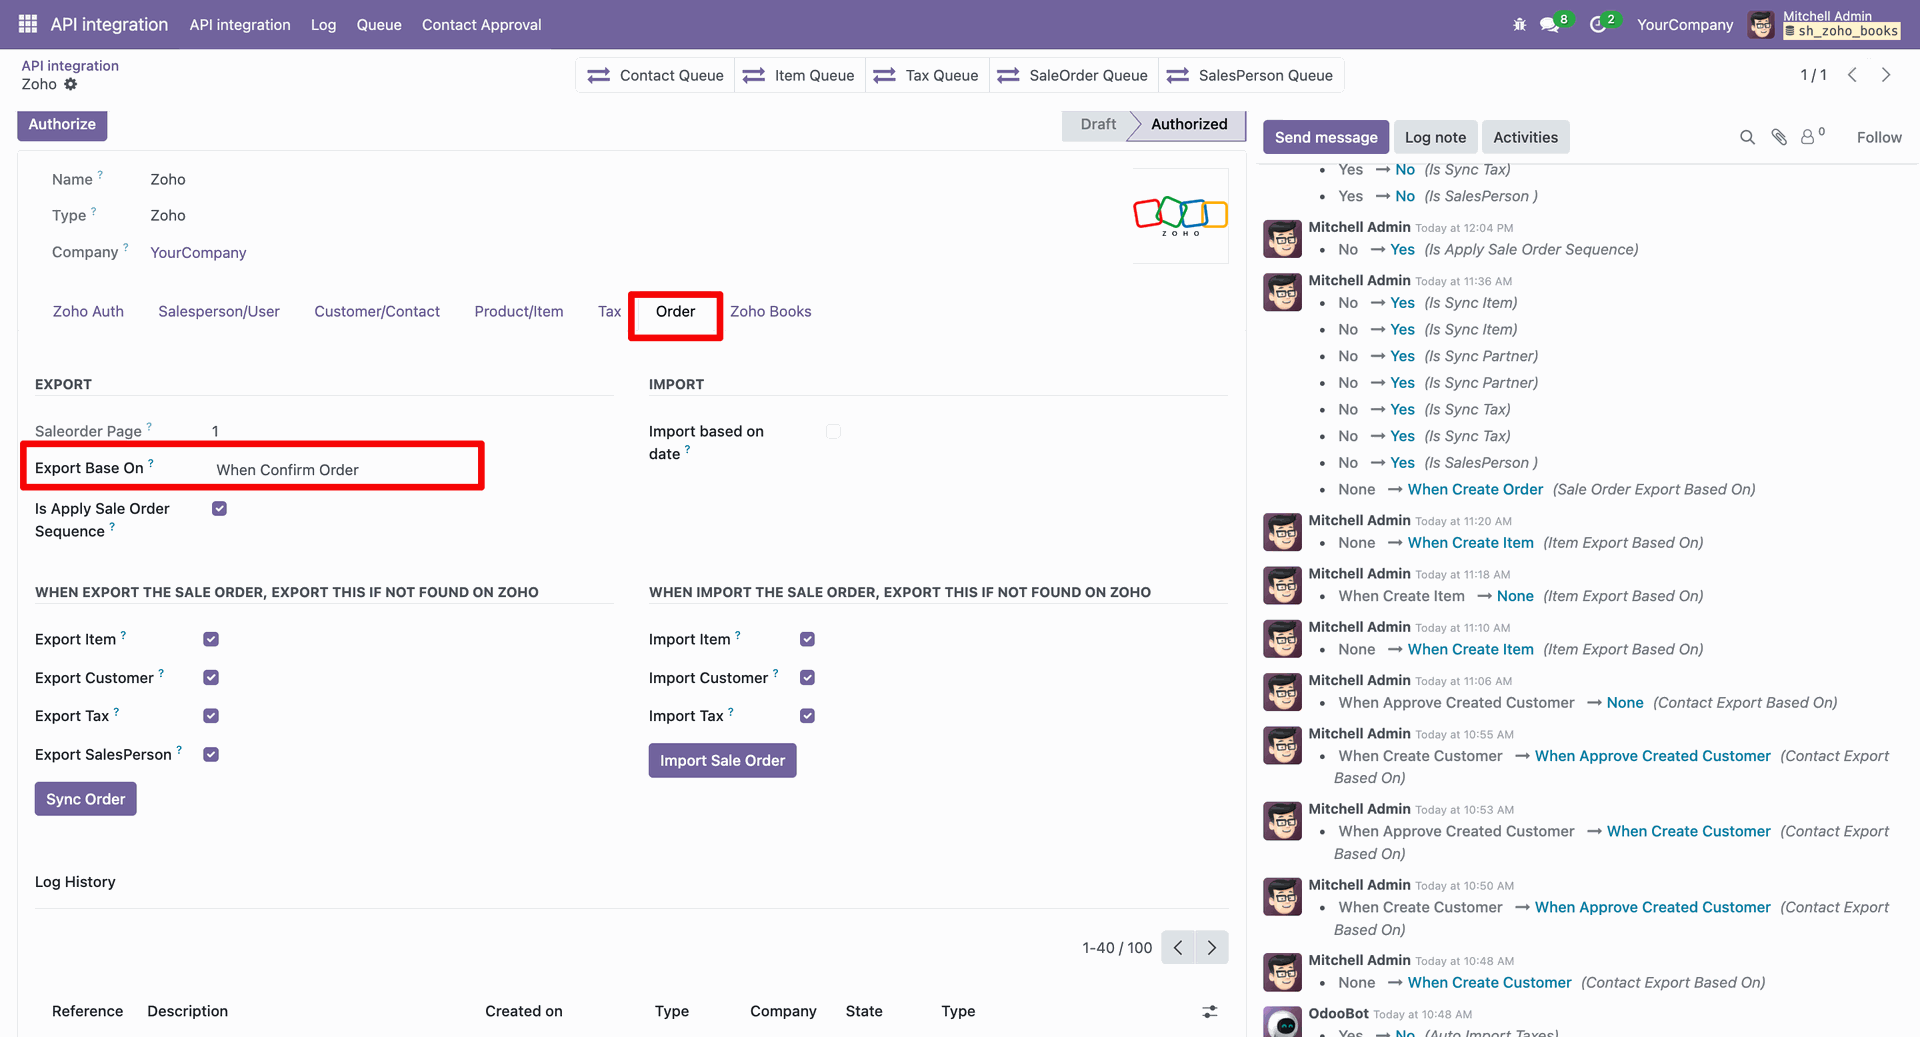The image size is (1920, 1037).
Task: Go to previous log history page
Action: (x=1178, y=947)
